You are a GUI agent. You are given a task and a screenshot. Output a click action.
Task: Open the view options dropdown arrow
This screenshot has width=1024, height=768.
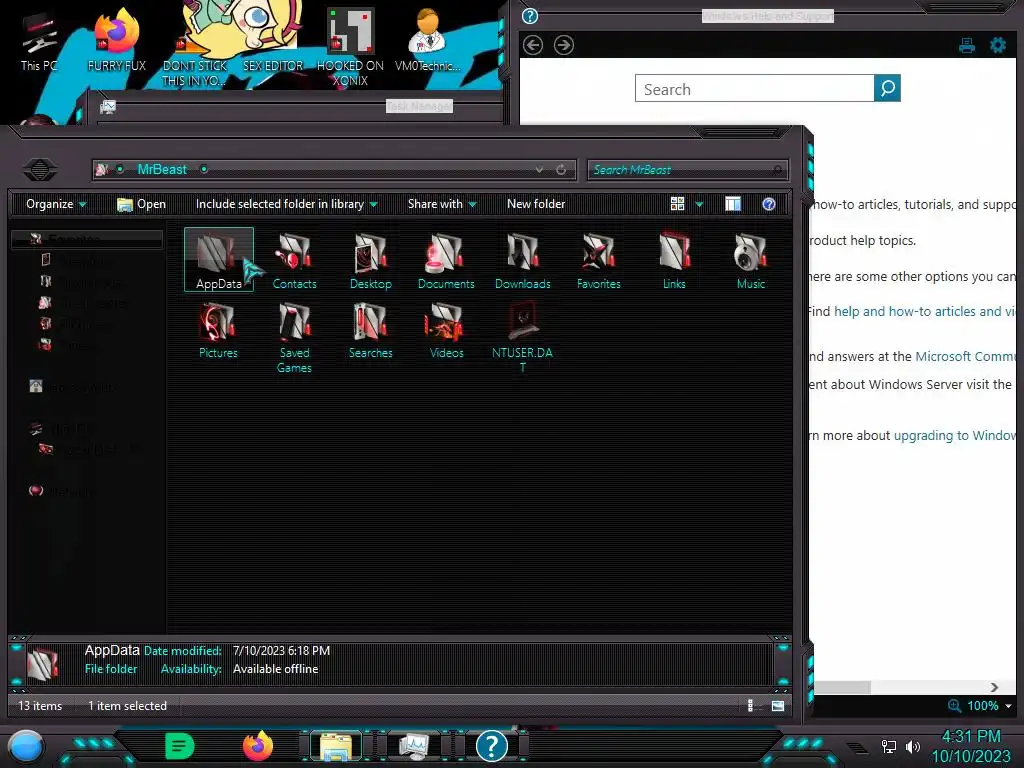pyautogui.click(x=699, y=204)
